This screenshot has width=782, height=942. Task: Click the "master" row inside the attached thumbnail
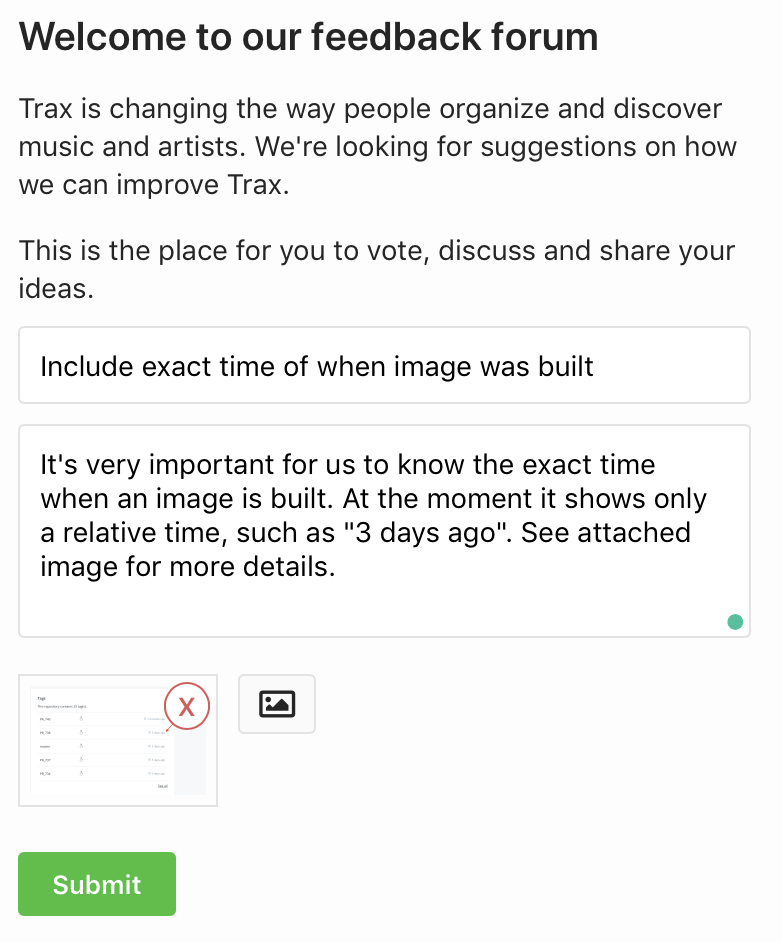pyautogui.click(x=102, y=746)
